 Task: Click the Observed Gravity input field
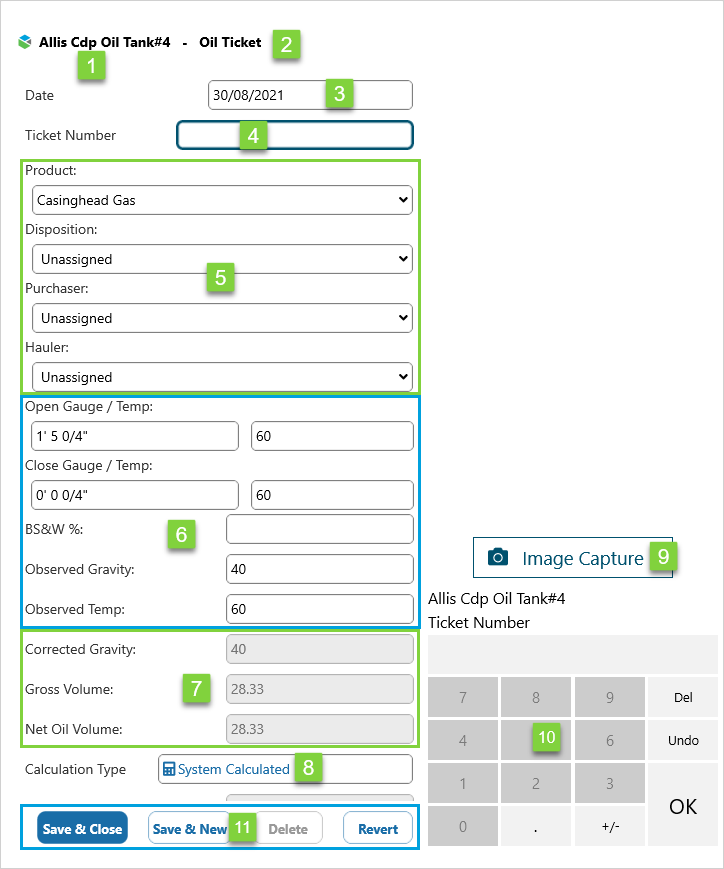(x=320, y=569)
